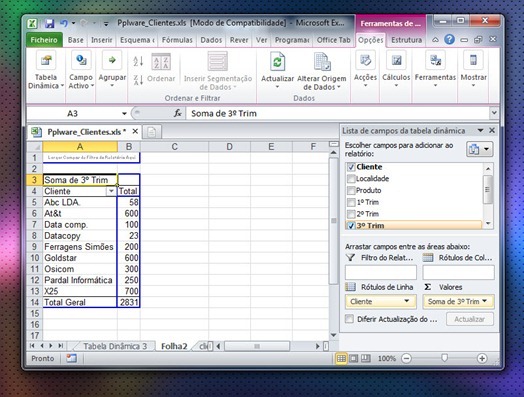Image resolution: width=524 pixels, height=397 pixels.
Task: Switch to Normal view in the status bar
Action: click(x=341, y=359)
